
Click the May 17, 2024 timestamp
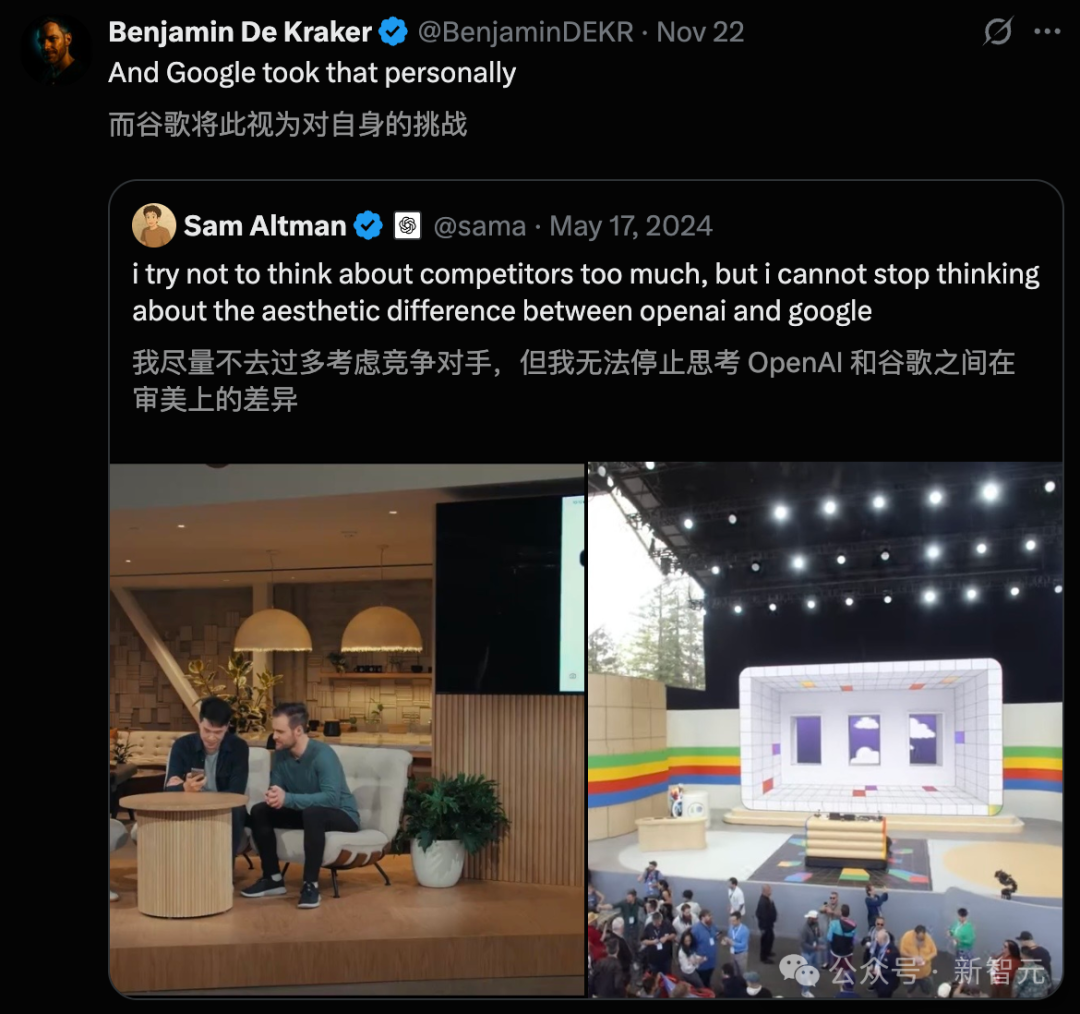(631, 227)
